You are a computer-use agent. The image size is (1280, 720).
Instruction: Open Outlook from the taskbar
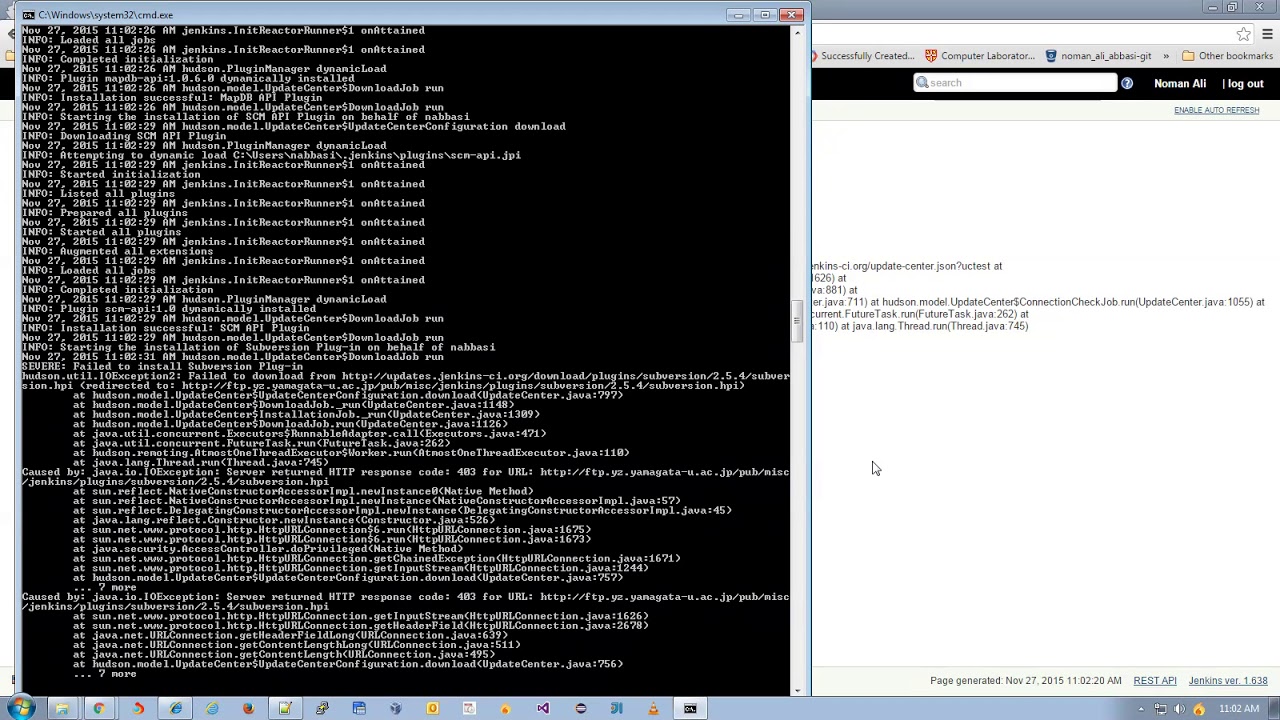pyautogui.click(x=432, y=709)
